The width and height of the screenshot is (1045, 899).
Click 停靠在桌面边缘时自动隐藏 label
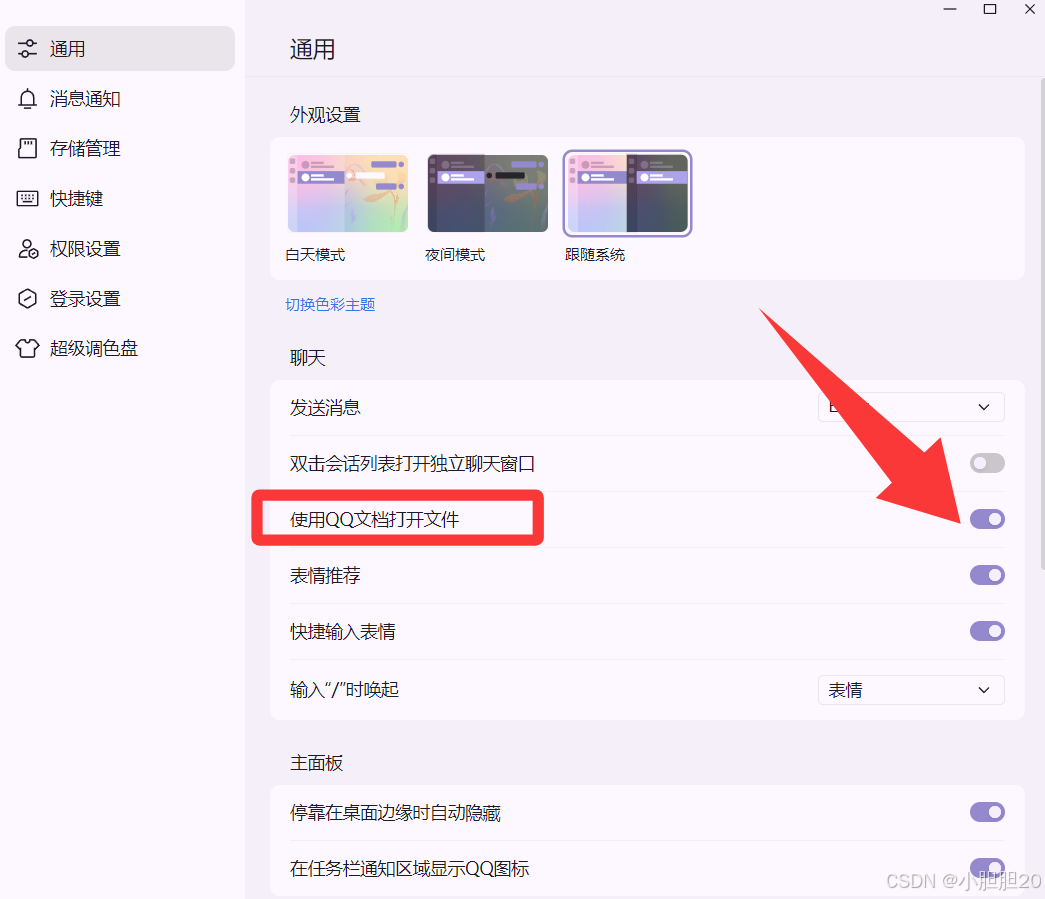click(x=395, y=812)
